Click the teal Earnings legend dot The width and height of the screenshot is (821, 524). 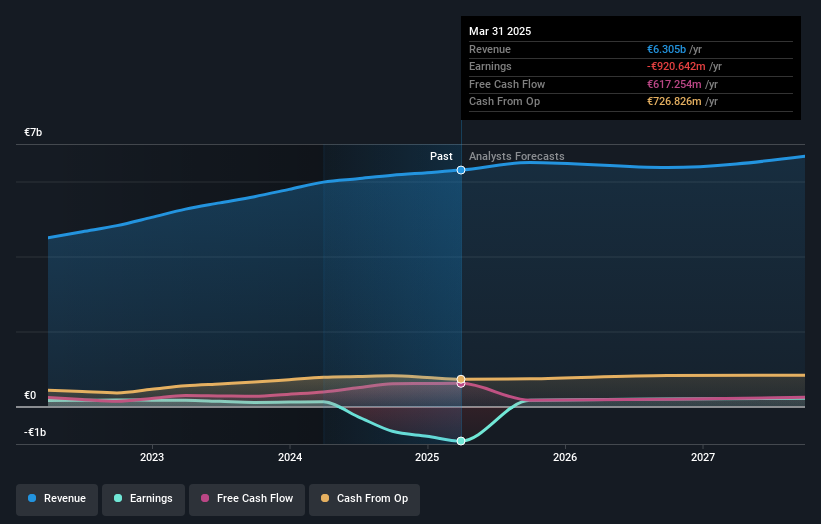[x=118, y=498]
